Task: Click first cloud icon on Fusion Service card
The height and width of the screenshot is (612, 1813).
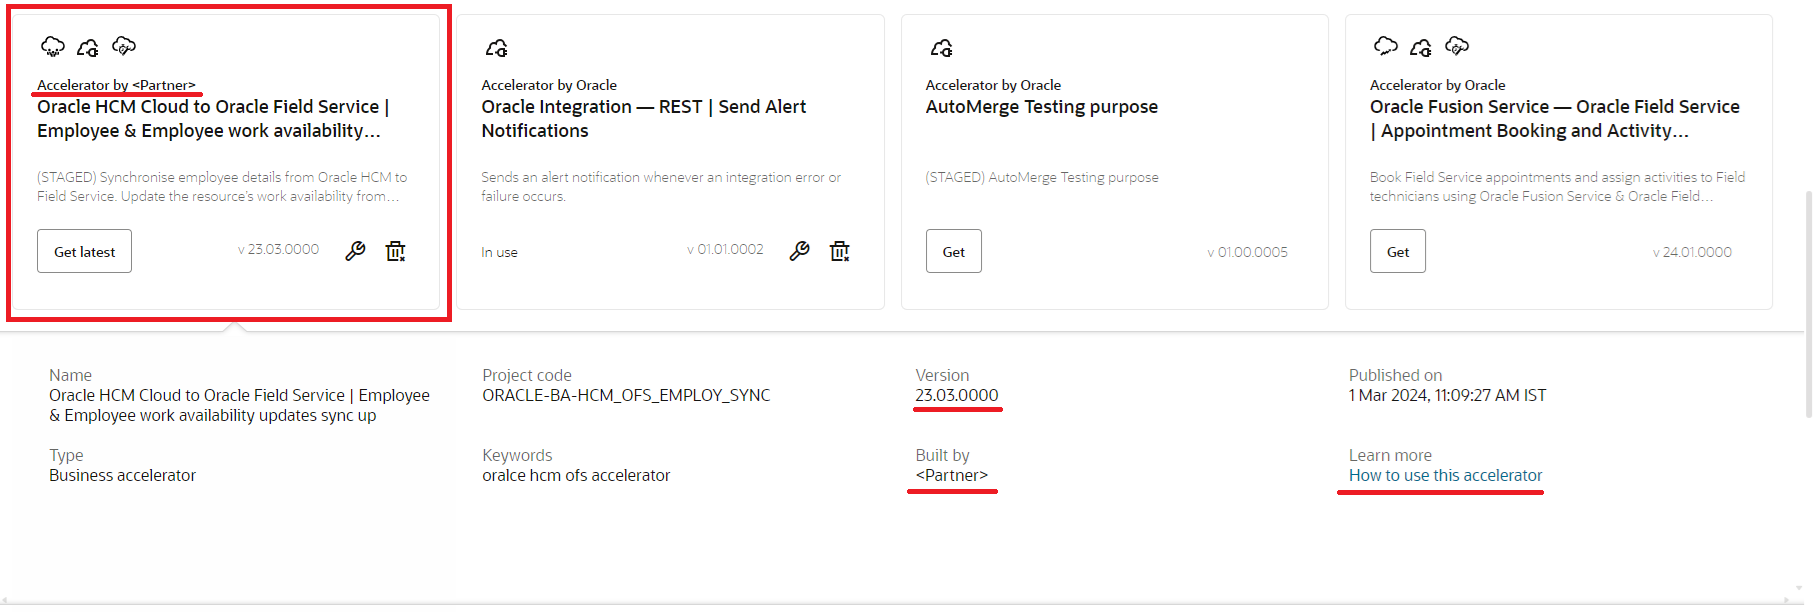Action: click(1386, 46)
